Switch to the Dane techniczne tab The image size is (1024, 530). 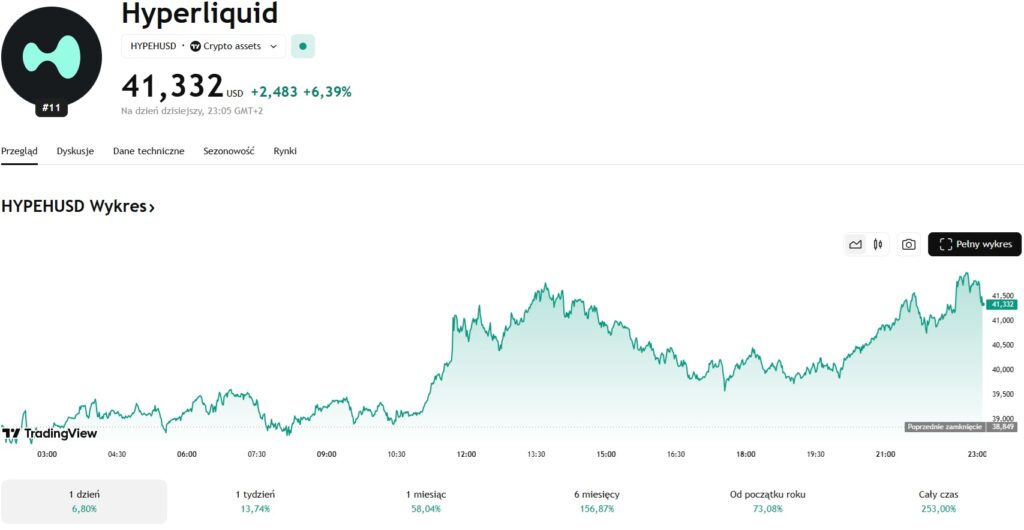(148, 151)
